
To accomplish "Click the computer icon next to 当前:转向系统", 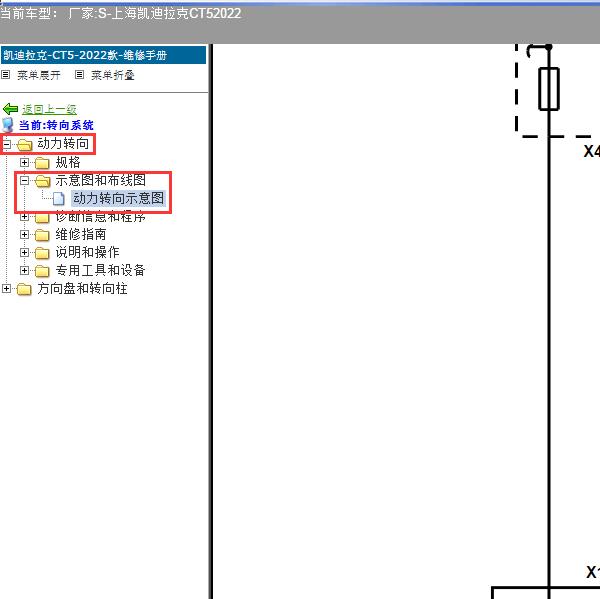I will (x=8, y=125).
